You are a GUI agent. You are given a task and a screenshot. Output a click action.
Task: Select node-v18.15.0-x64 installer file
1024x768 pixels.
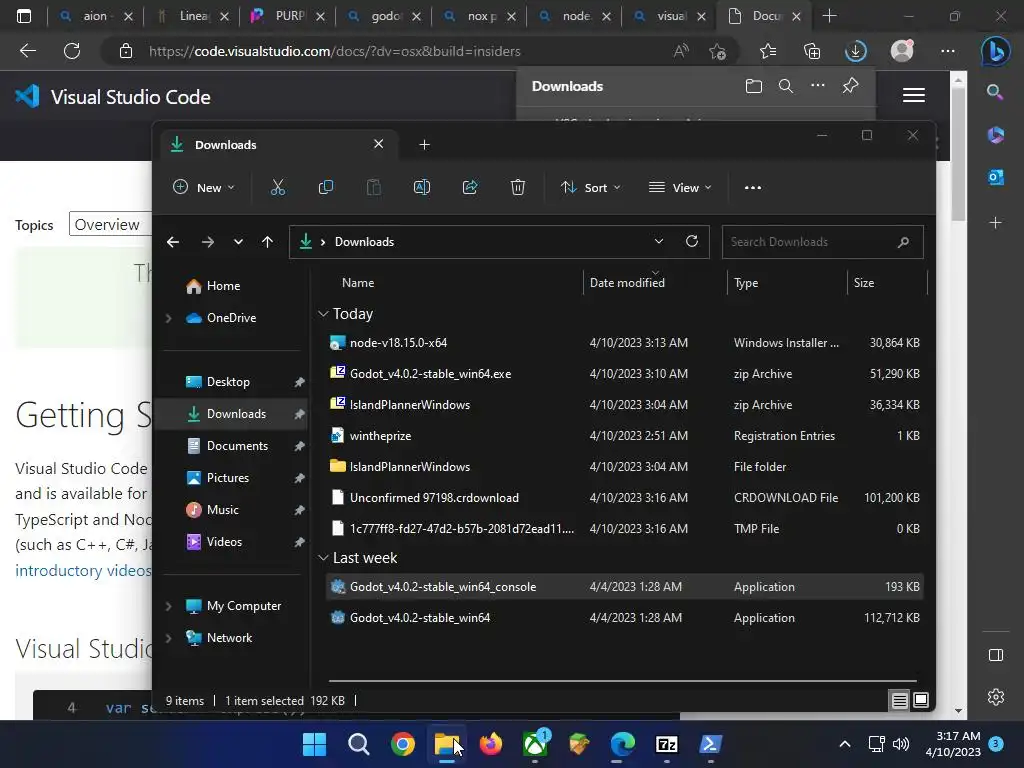[624, 343]
